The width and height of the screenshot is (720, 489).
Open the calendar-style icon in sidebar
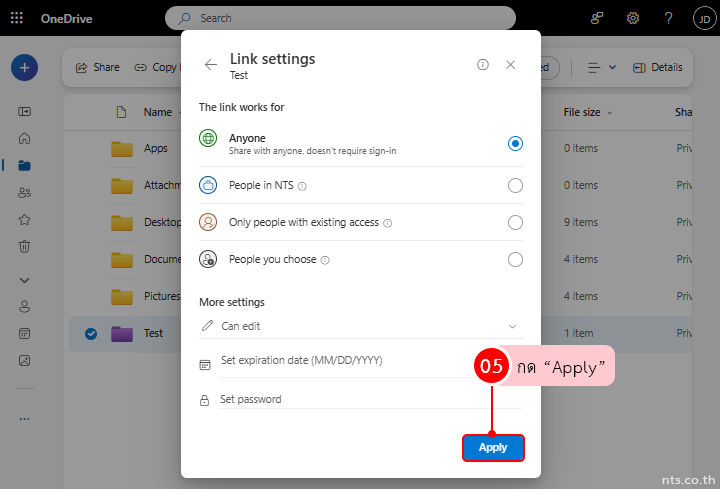coord(24,333)
